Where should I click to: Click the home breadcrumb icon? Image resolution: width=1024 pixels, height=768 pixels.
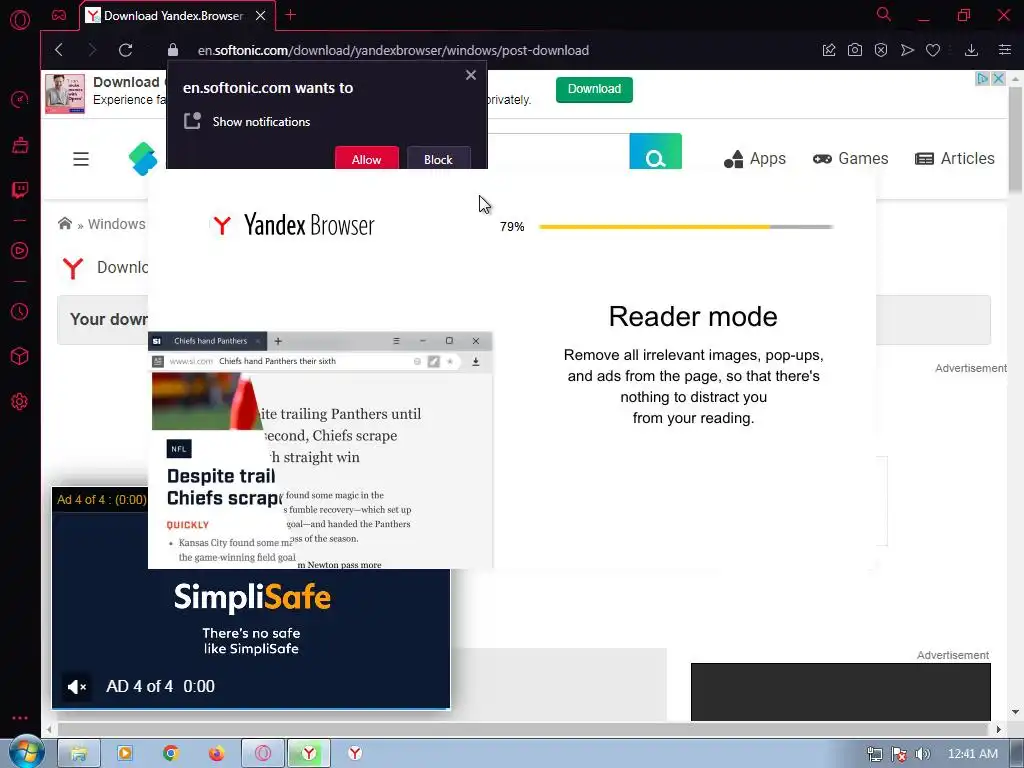pos(65,224)
